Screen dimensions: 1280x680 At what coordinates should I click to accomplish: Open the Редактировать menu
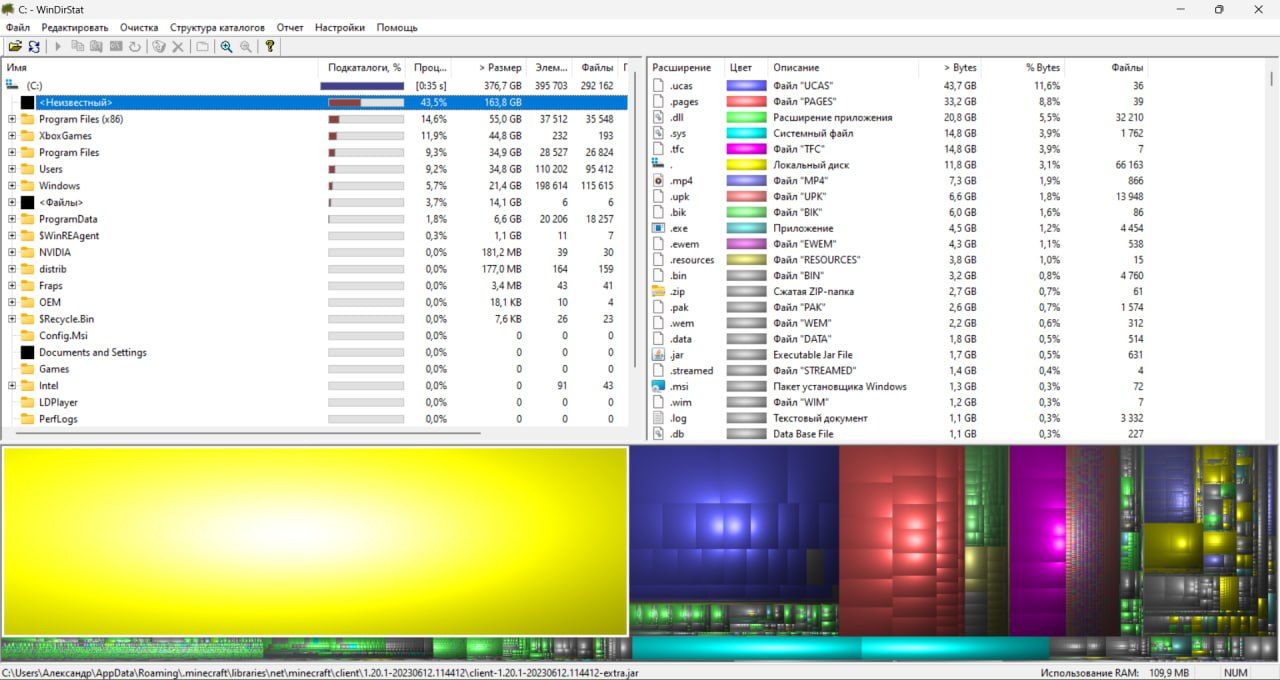pyautogui.click(x=75, y=27)
